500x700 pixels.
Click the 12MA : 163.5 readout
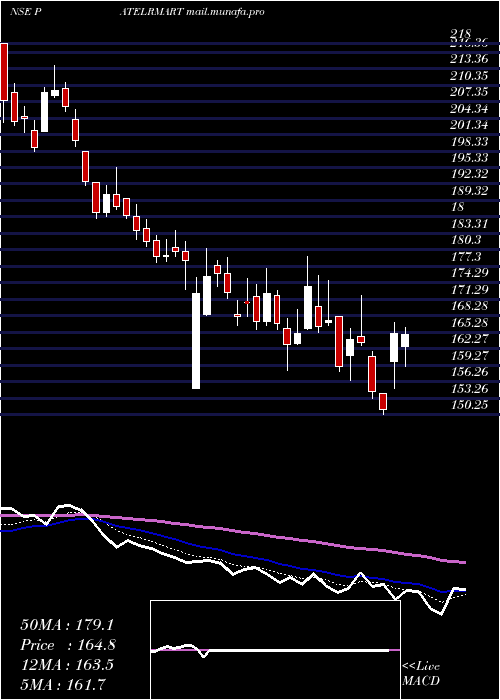[x=67, y=665]
